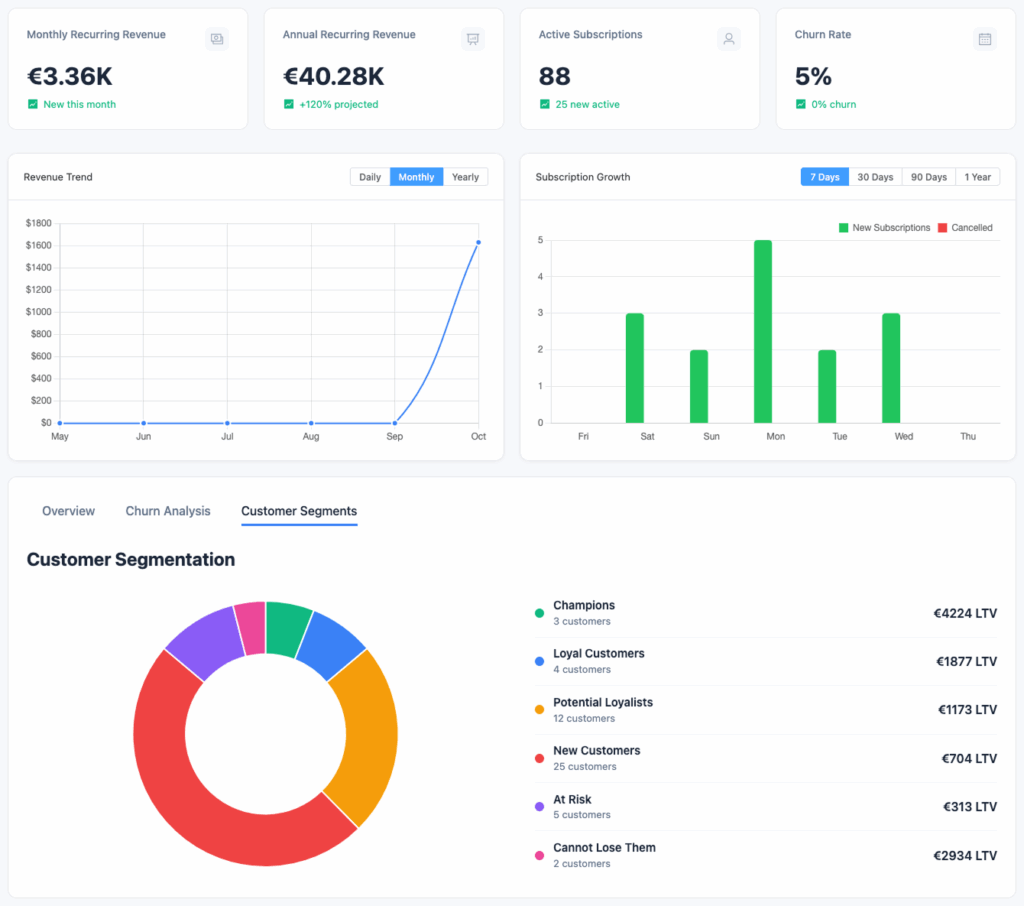Click the green trend icon beside 'New this month'
Viewport: 1024px width, 906px height.
coord(33,104)
